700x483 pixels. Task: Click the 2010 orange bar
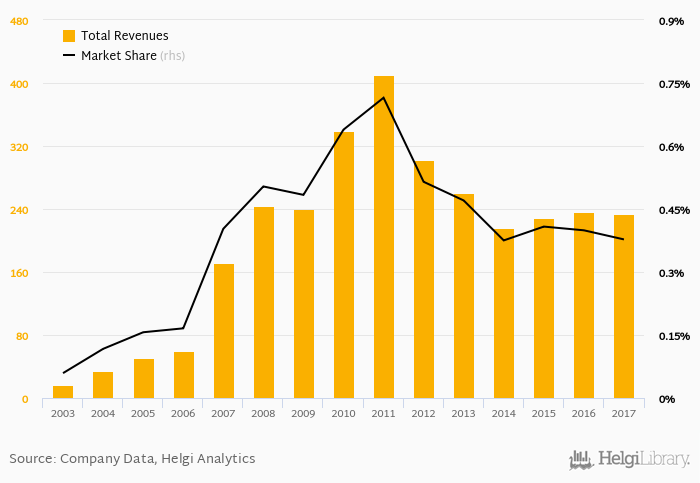(344, 265)
